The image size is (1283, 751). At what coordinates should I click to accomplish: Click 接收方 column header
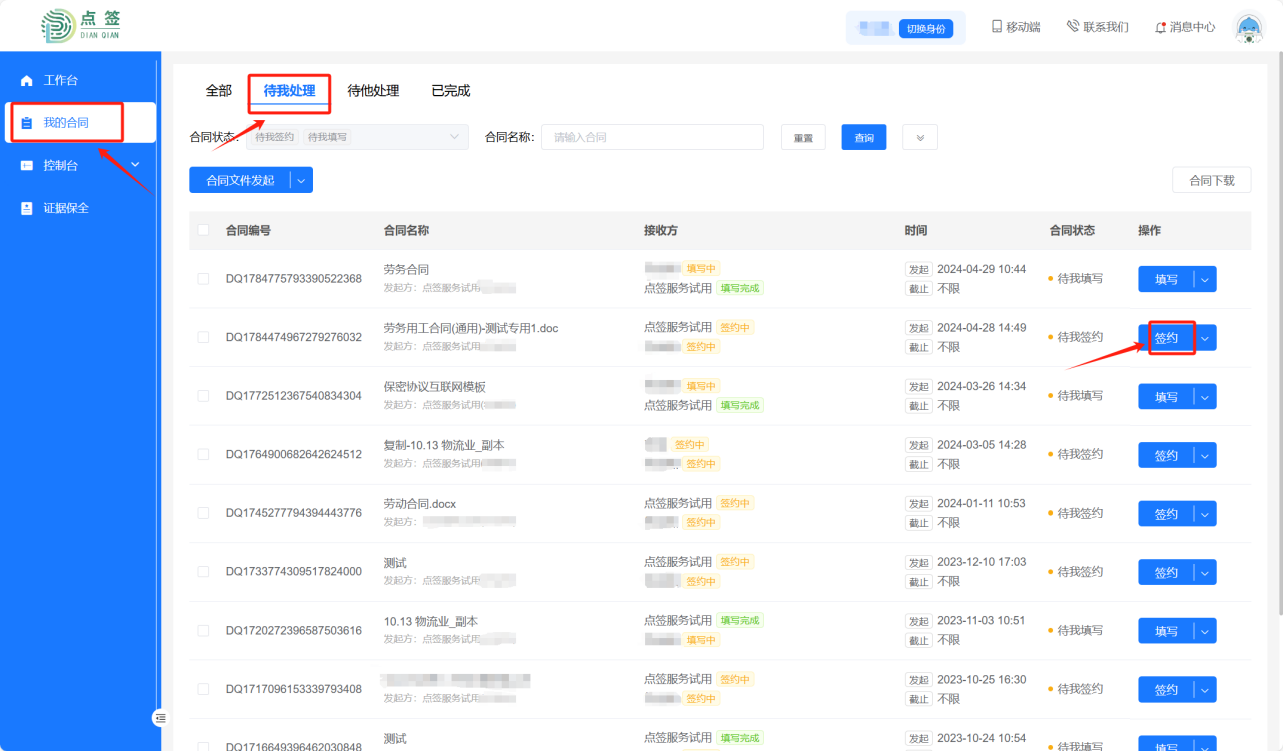(x=661, y=230)
